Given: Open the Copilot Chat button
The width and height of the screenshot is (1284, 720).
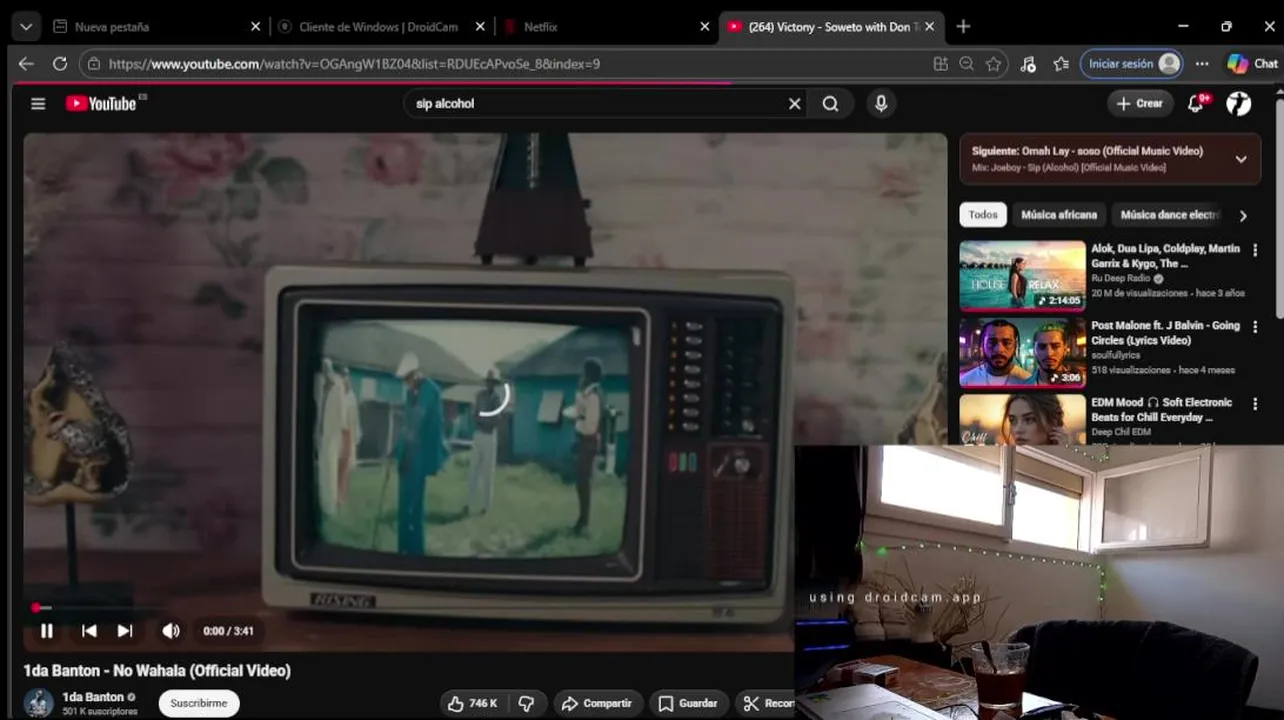Looking at the screenshot, I should pos(1253,63).
